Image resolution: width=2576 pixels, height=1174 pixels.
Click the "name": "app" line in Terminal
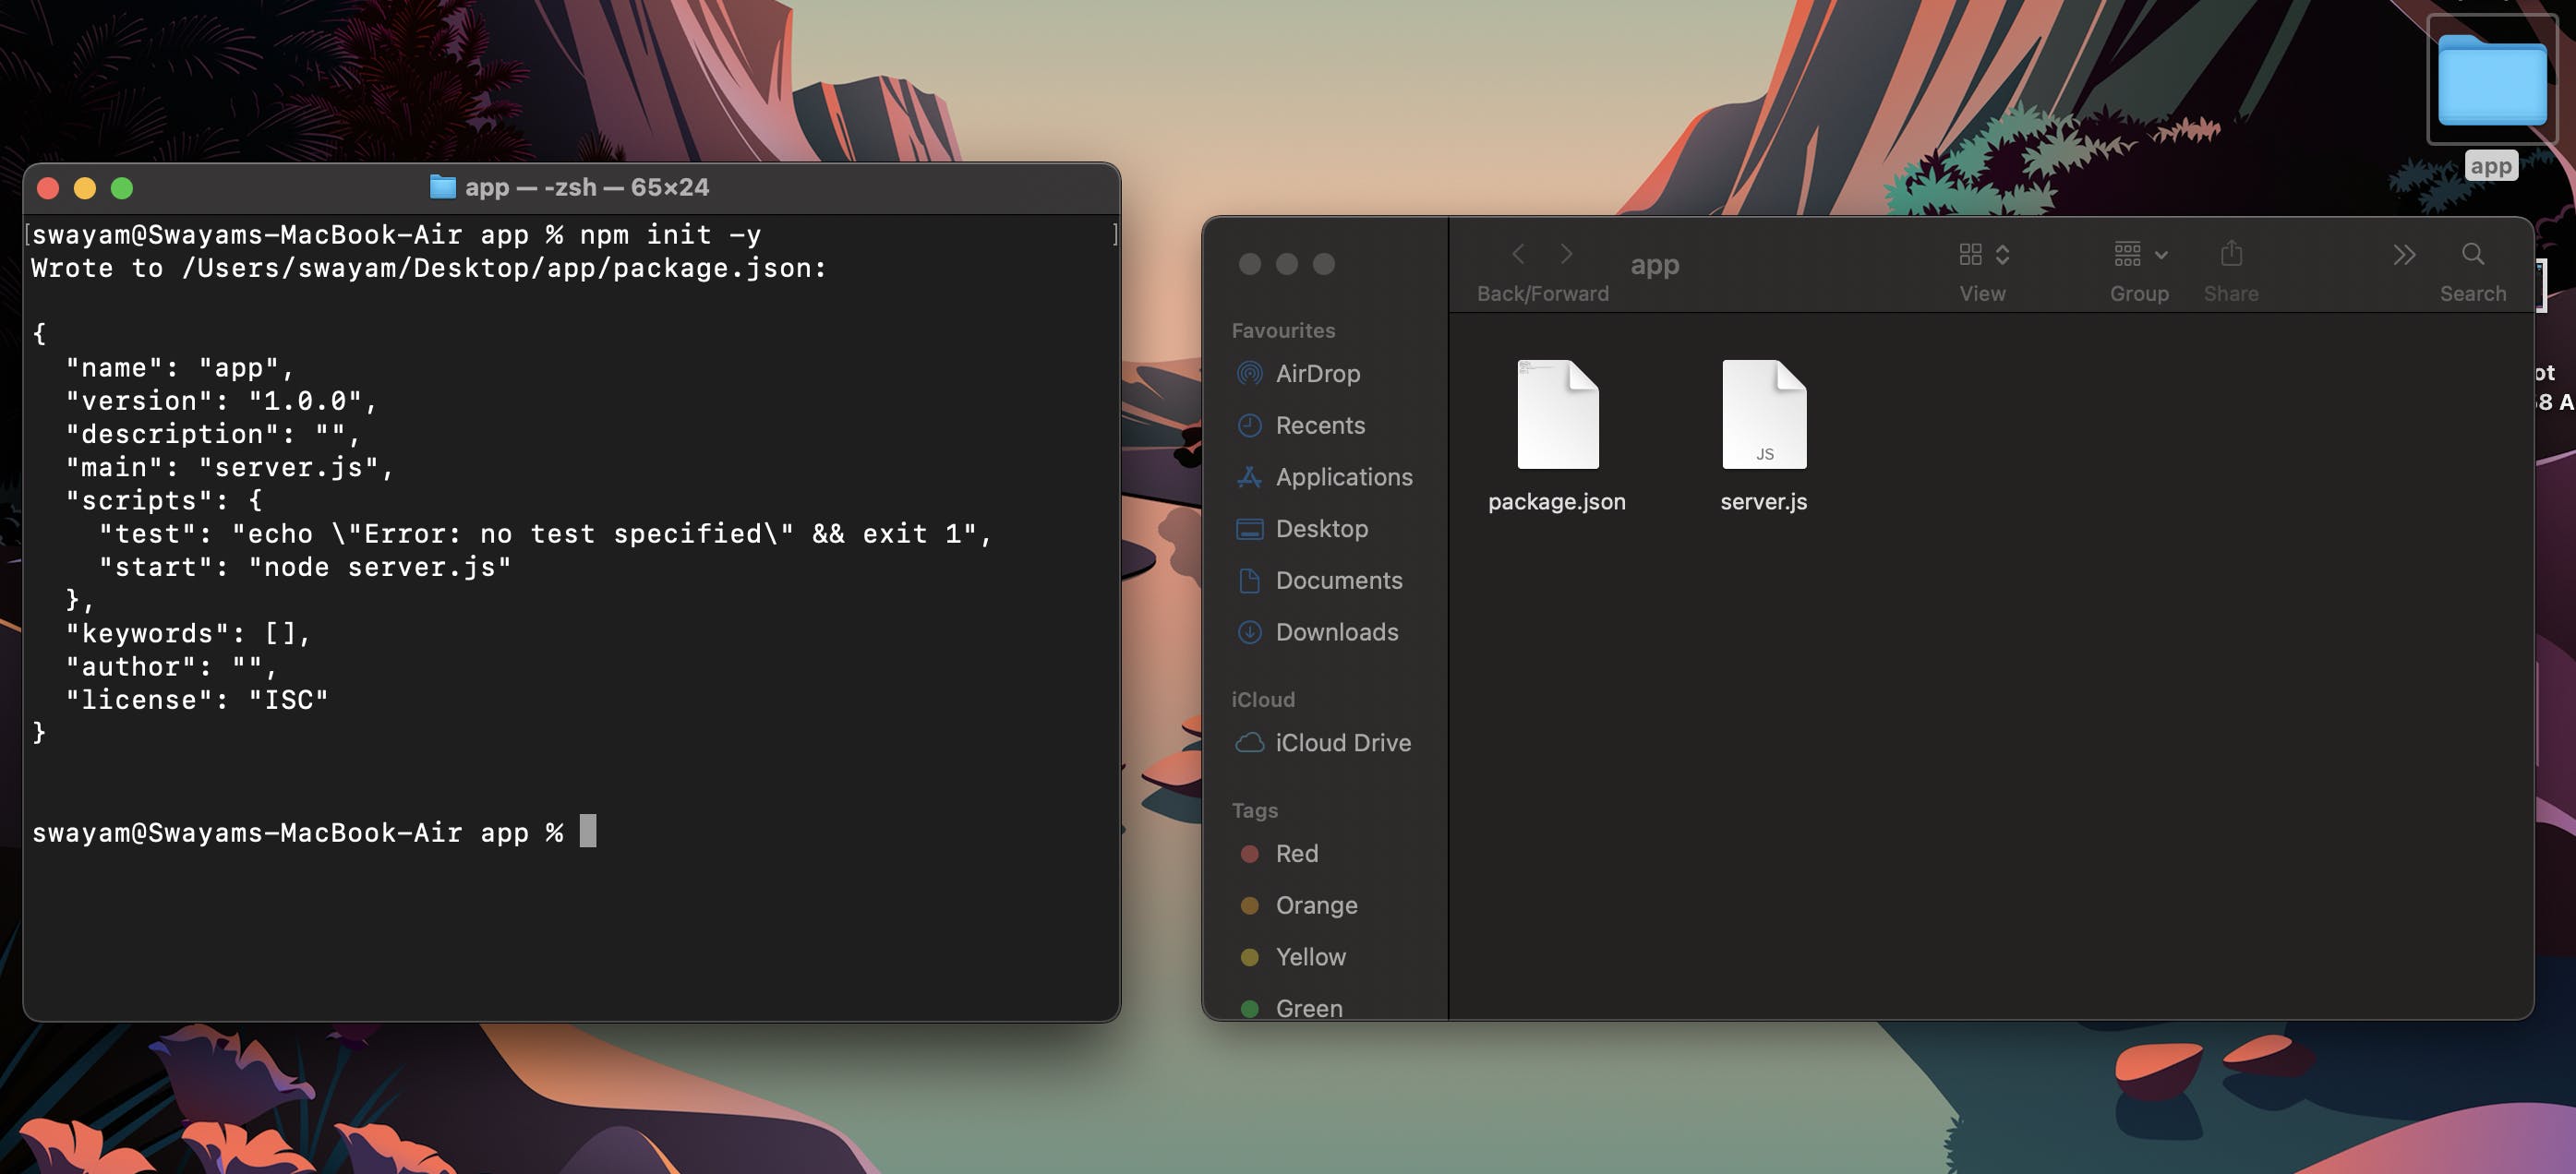[180, 368]
